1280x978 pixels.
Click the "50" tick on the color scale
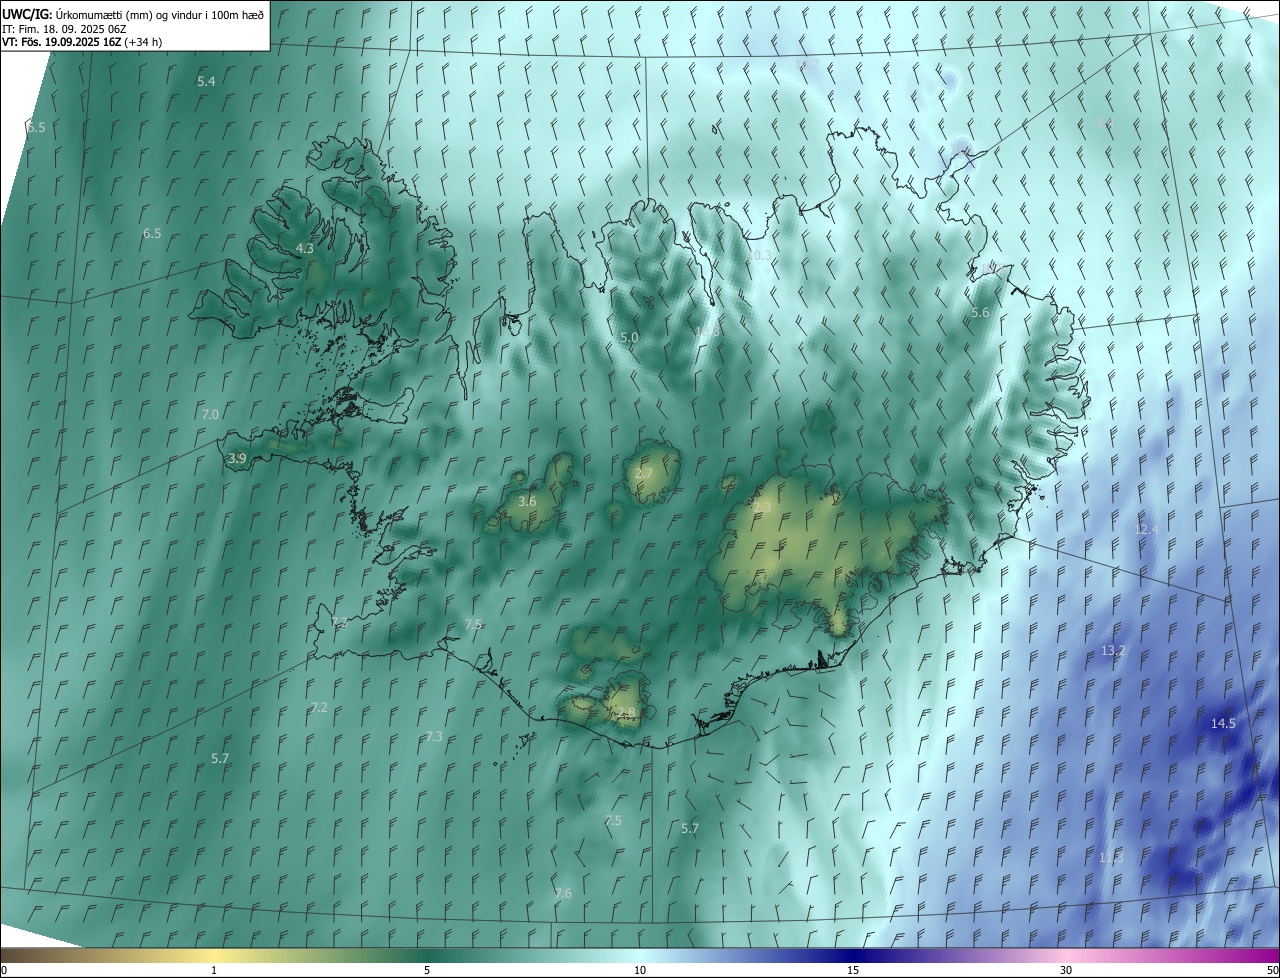[1272, 970]
